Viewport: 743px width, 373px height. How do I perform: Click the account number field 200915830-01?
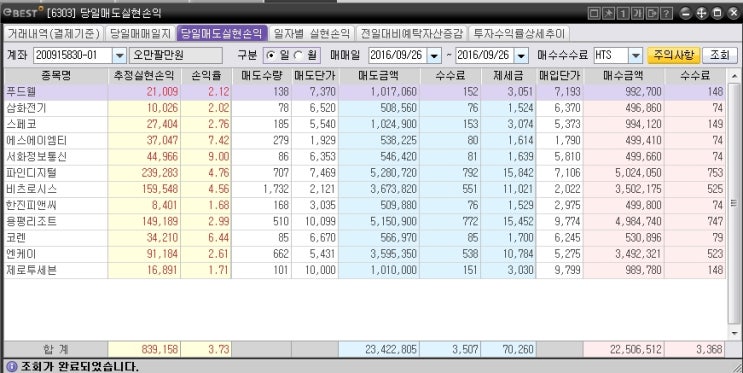point(73,55)
